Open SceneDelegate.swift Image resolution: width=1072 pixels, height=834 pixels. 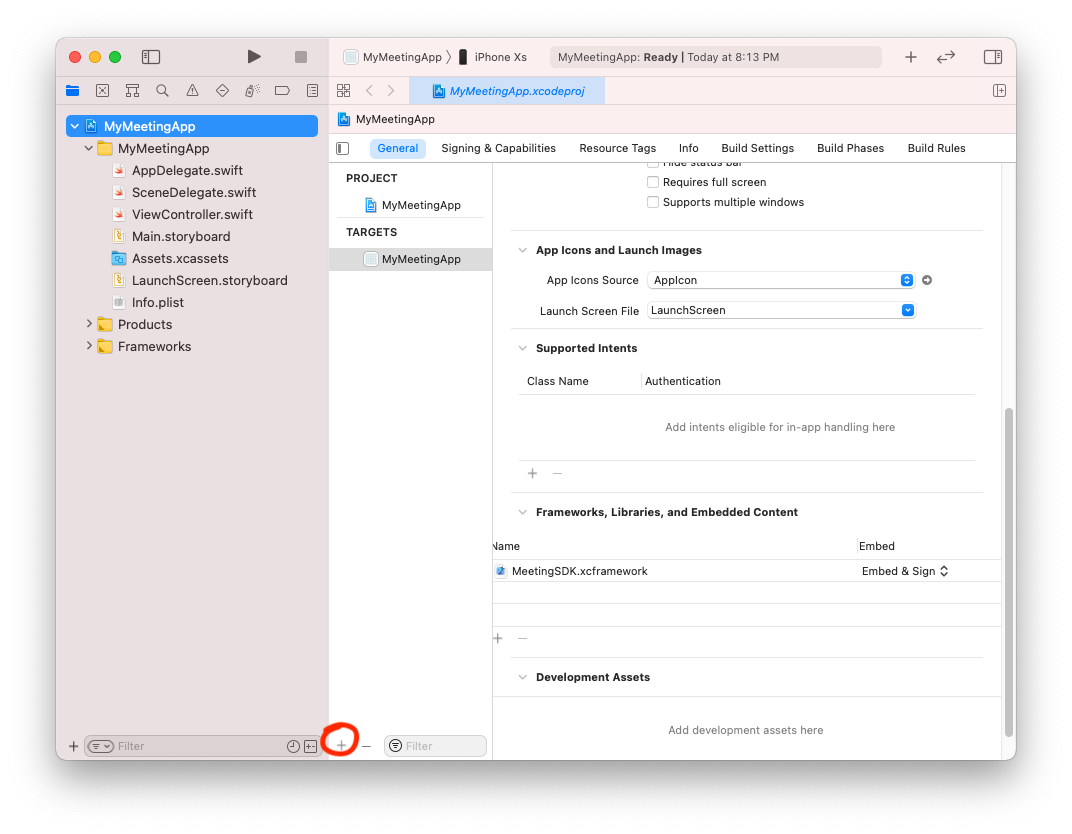tap(193, 192)
